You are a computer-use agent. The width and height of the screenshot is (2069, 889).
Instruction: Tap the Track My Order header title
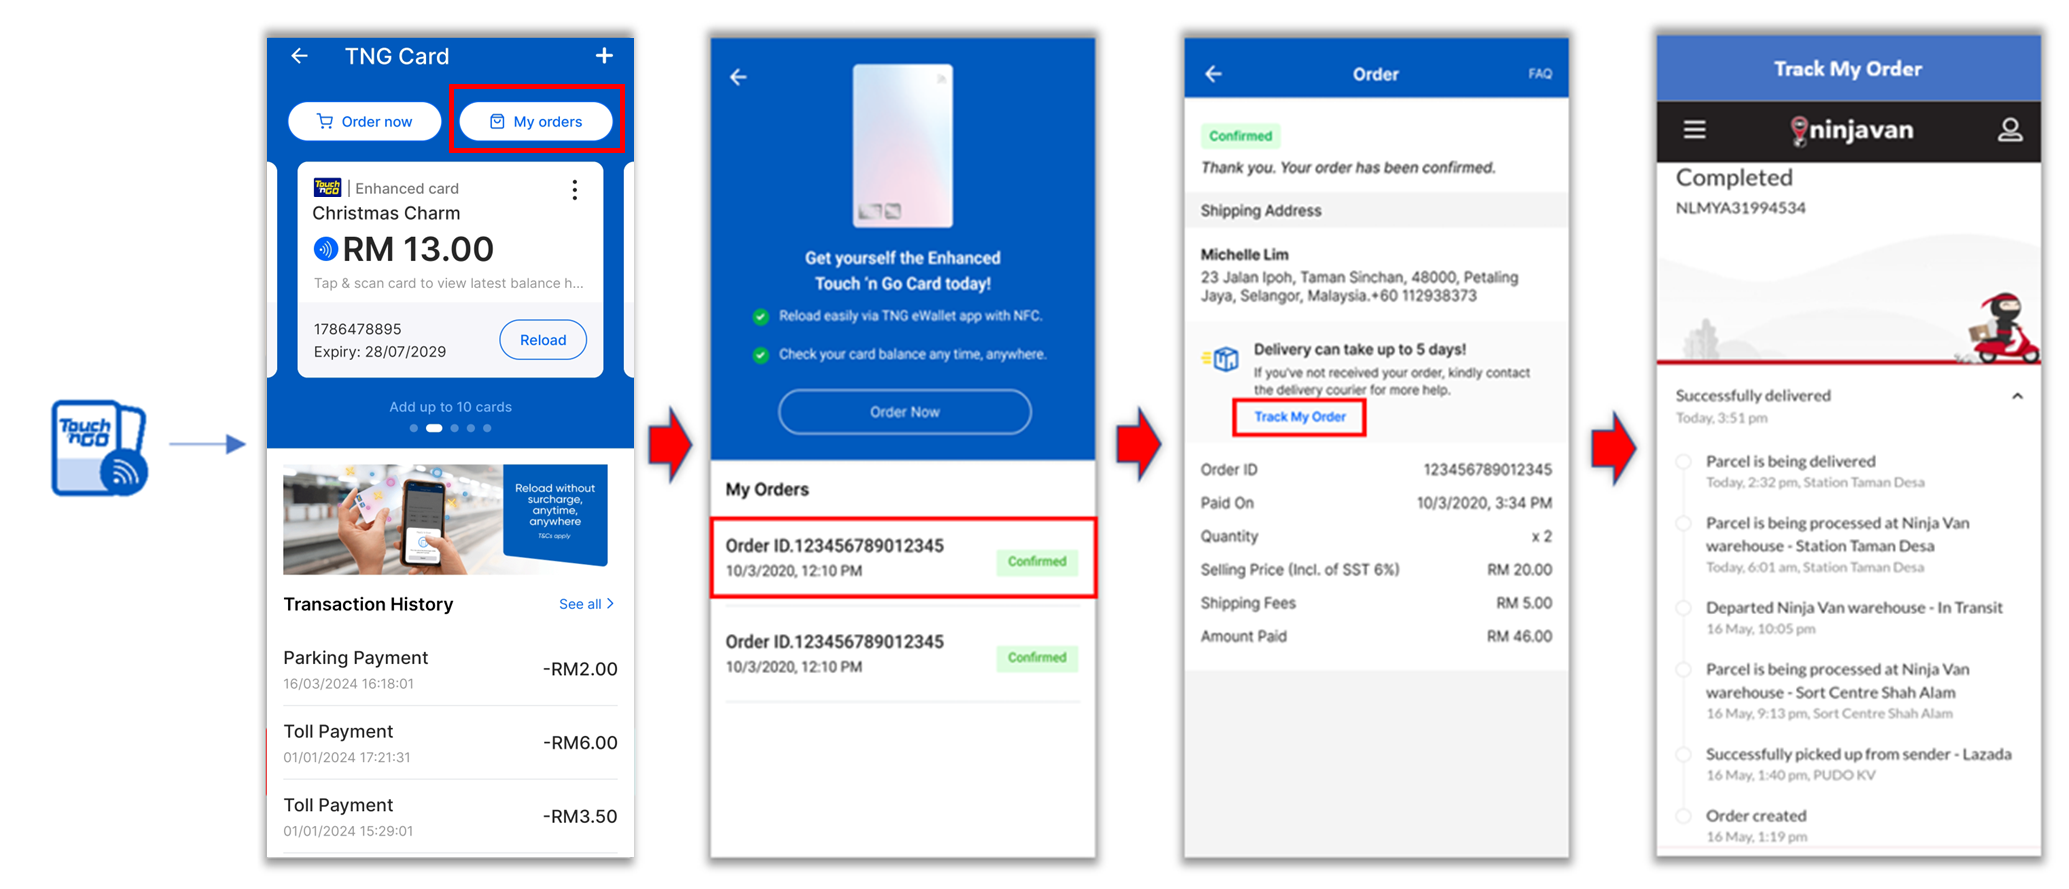pos(1847,69)
